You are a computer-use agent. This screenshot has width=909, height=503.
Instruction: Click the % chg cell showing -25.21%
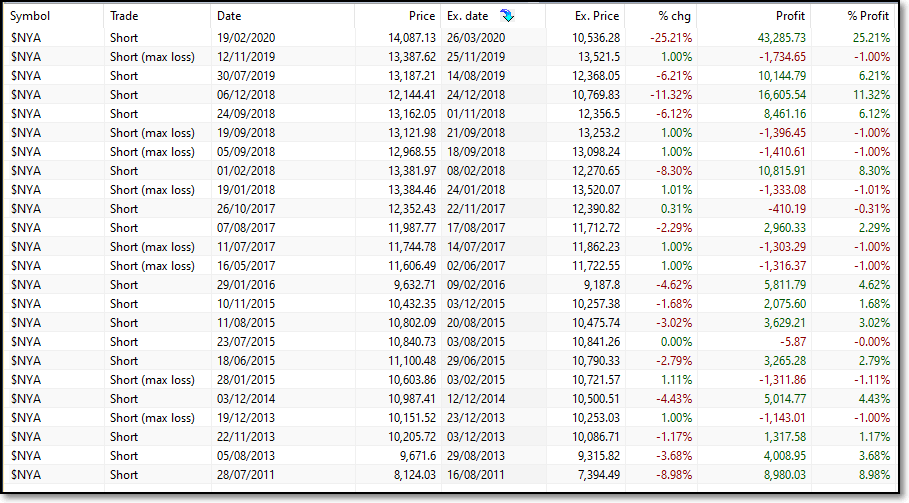671,38
